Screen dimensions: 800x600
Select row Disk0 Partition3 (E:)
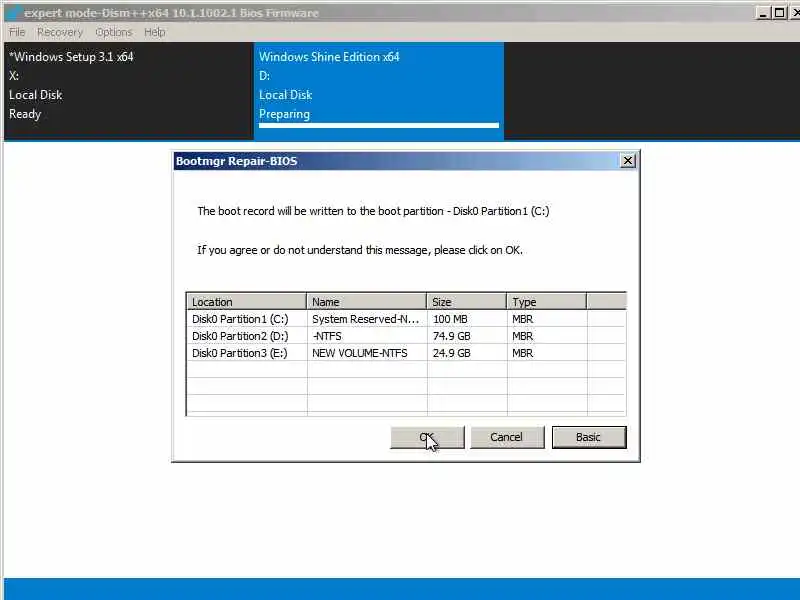(x=406, y=353)
